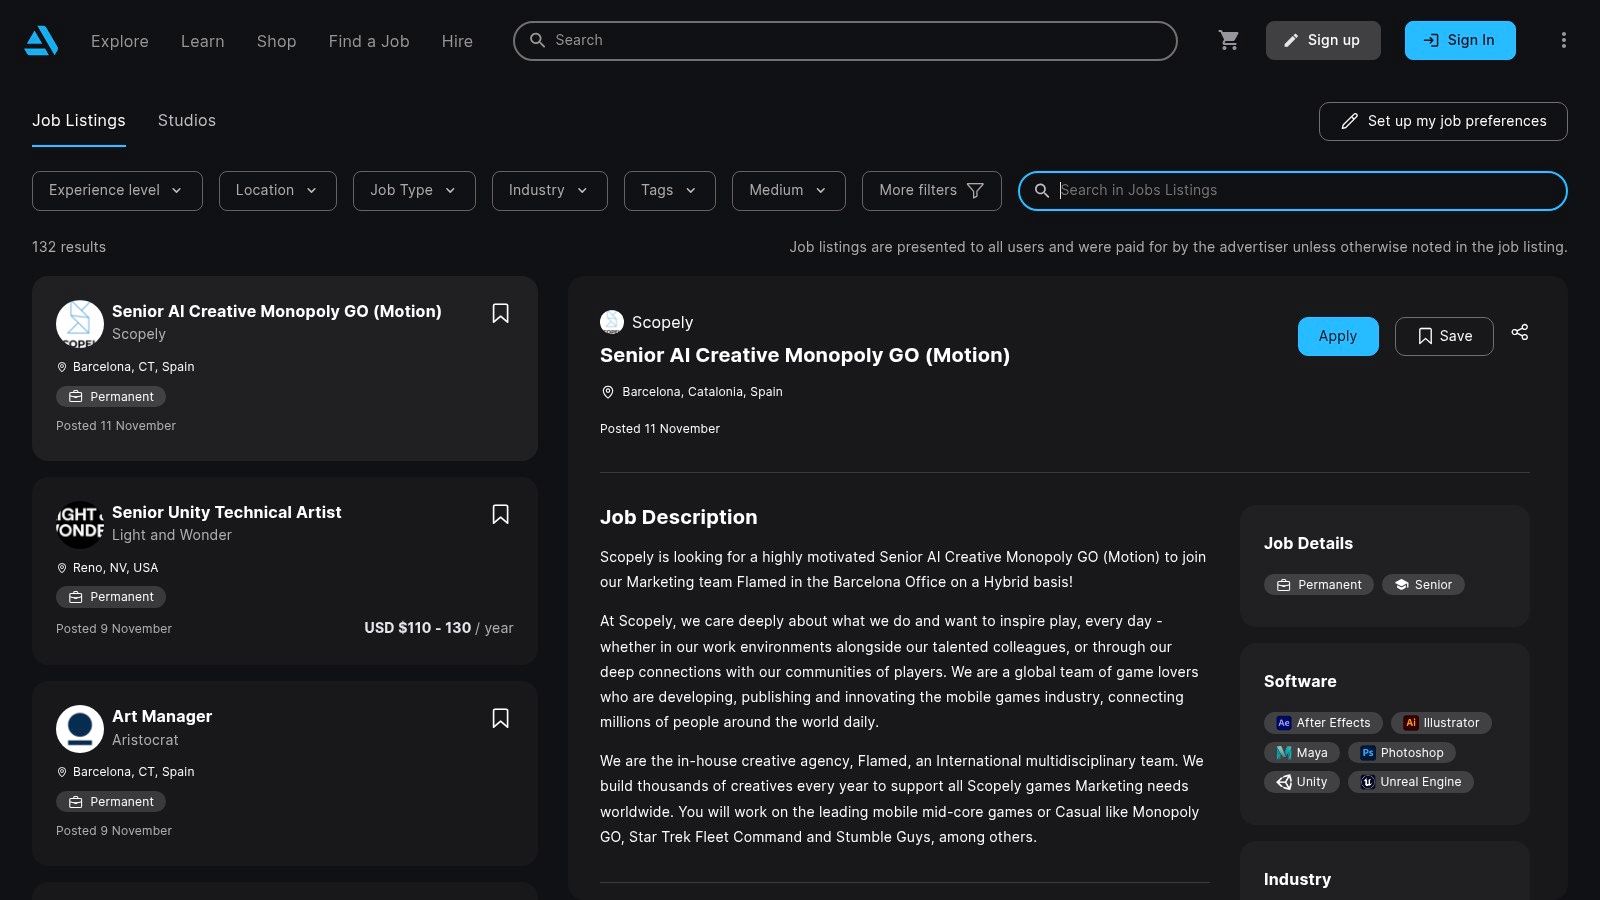Open the Find a Job menu item
This screenshot has width=1600, height=900.
[x=369, y=41]
